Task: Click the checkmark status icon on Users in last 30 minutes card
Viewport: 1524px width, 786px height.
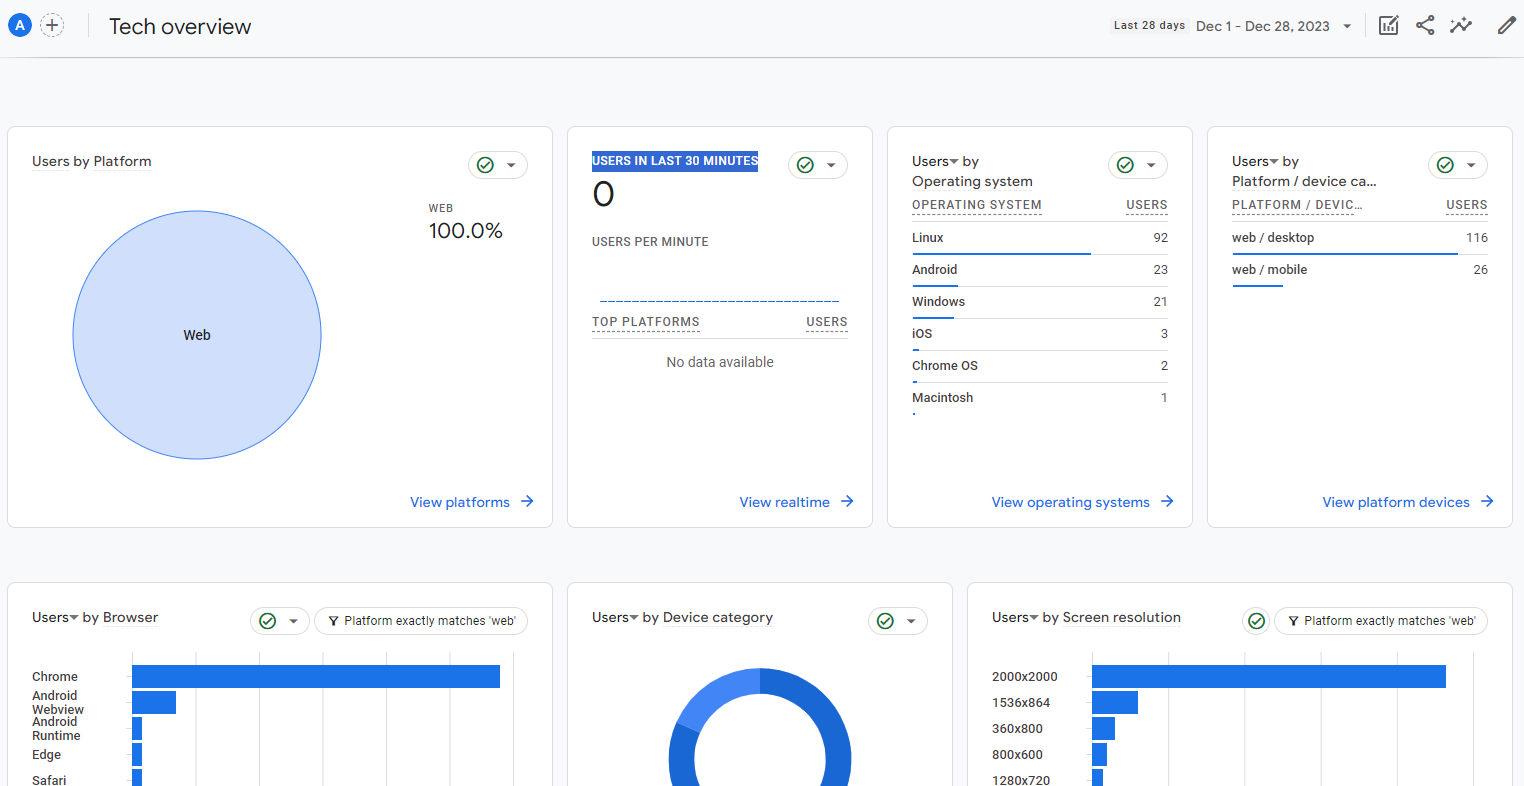Action: click(805, 165)
